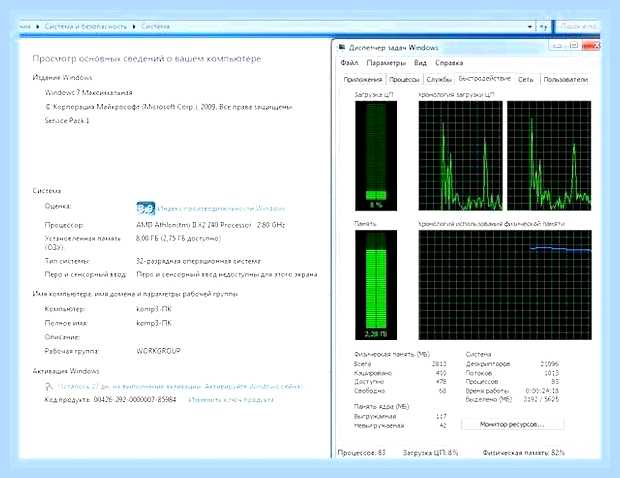Screen dimensions: 620x478
Task: Select komp3-ПК in the Компьютер row
Action: point(154,309)
